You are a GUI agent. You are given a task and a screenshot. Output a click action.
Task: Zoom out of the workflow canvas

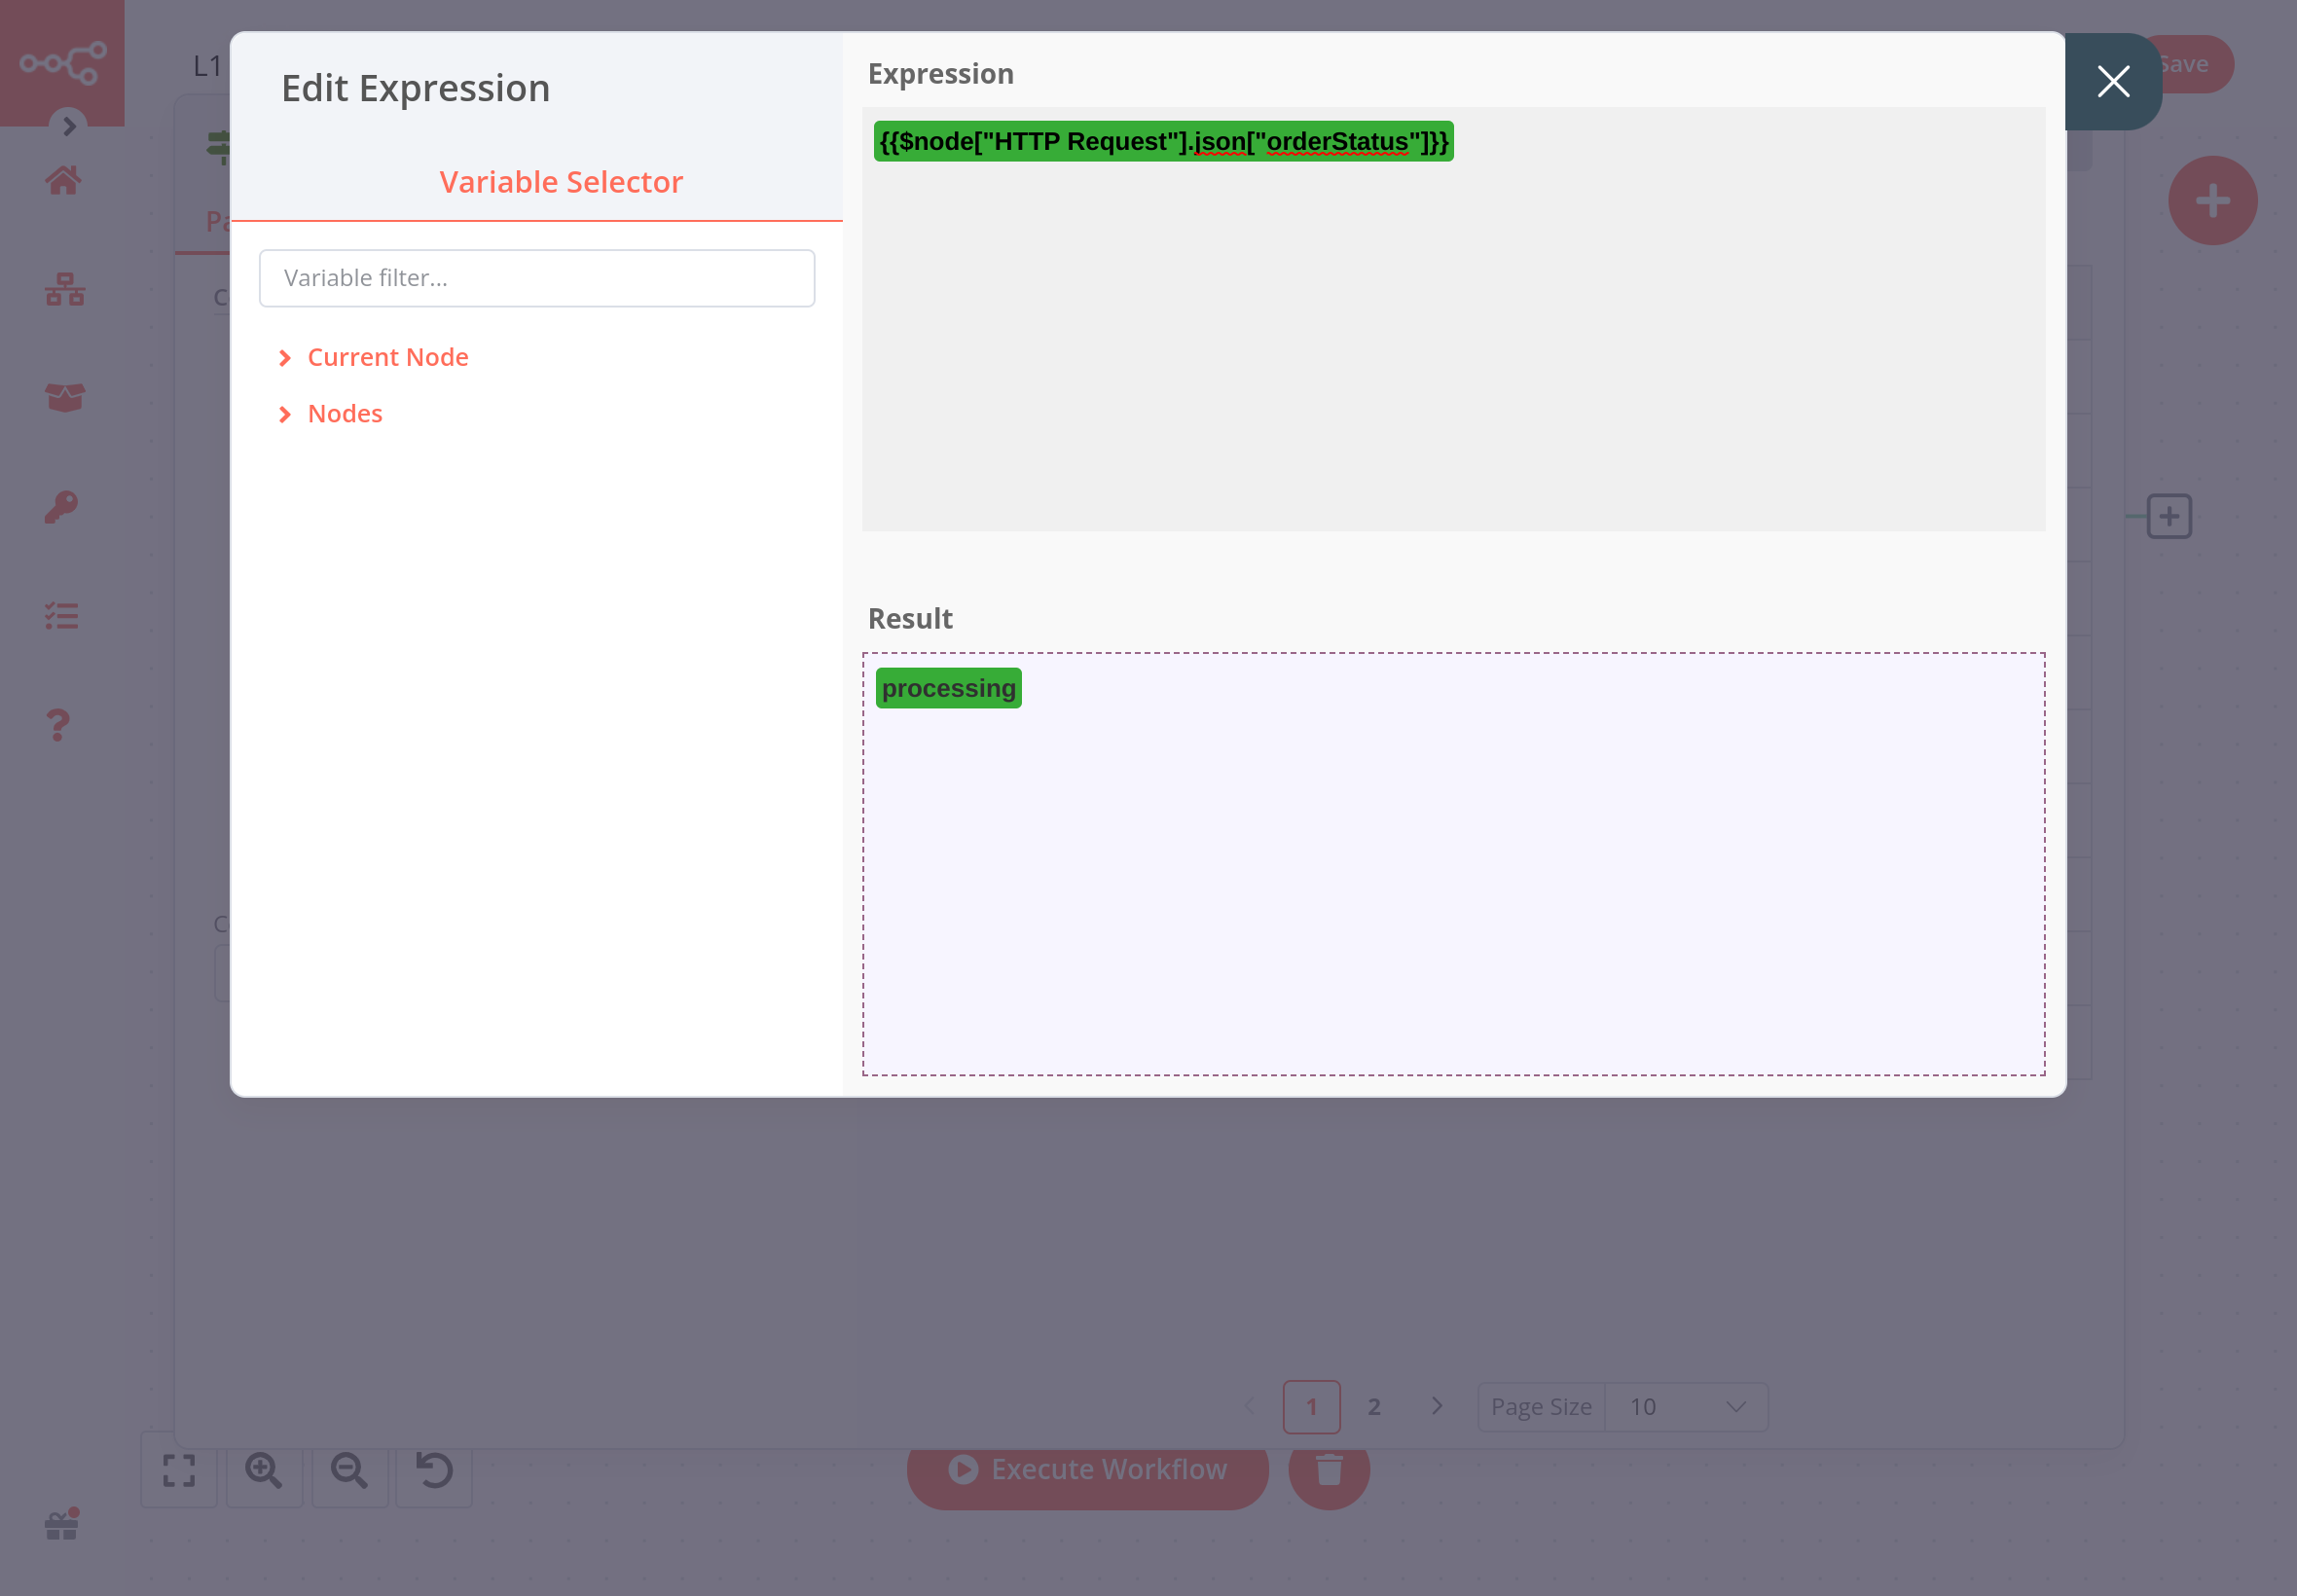pyautogui.click(x=348, y=1470)
